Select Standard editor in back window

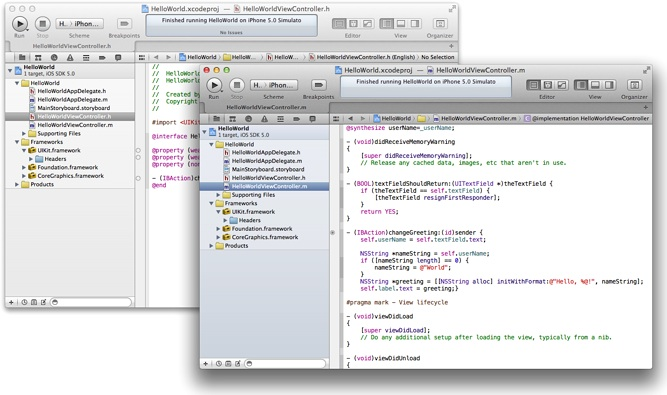pyautogui.click(x=339, y=24)
